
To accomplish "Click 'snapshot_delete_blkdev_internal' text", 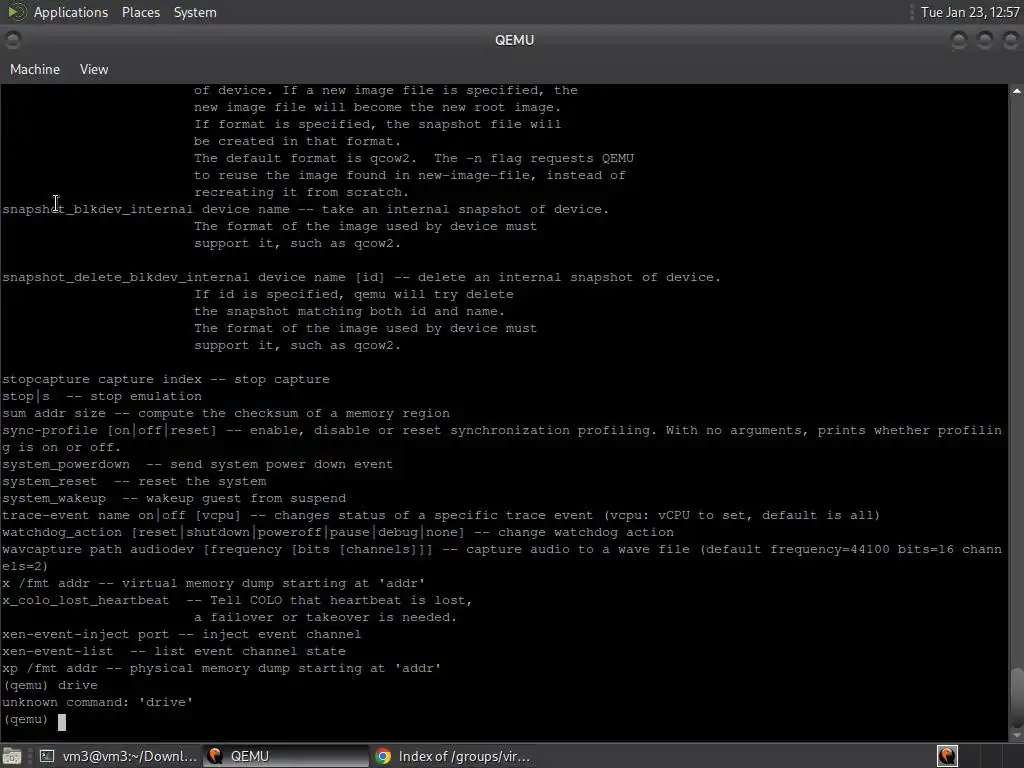I will (x=126, y=278).
